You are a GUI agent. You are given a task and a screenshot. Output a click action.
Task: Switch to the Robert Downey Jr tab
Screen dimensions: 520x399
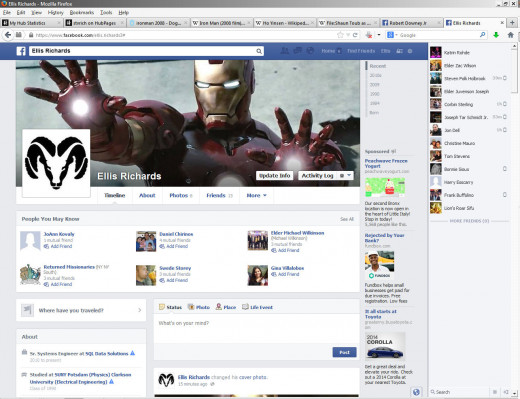pyautogui.click(x=411, y=23)
